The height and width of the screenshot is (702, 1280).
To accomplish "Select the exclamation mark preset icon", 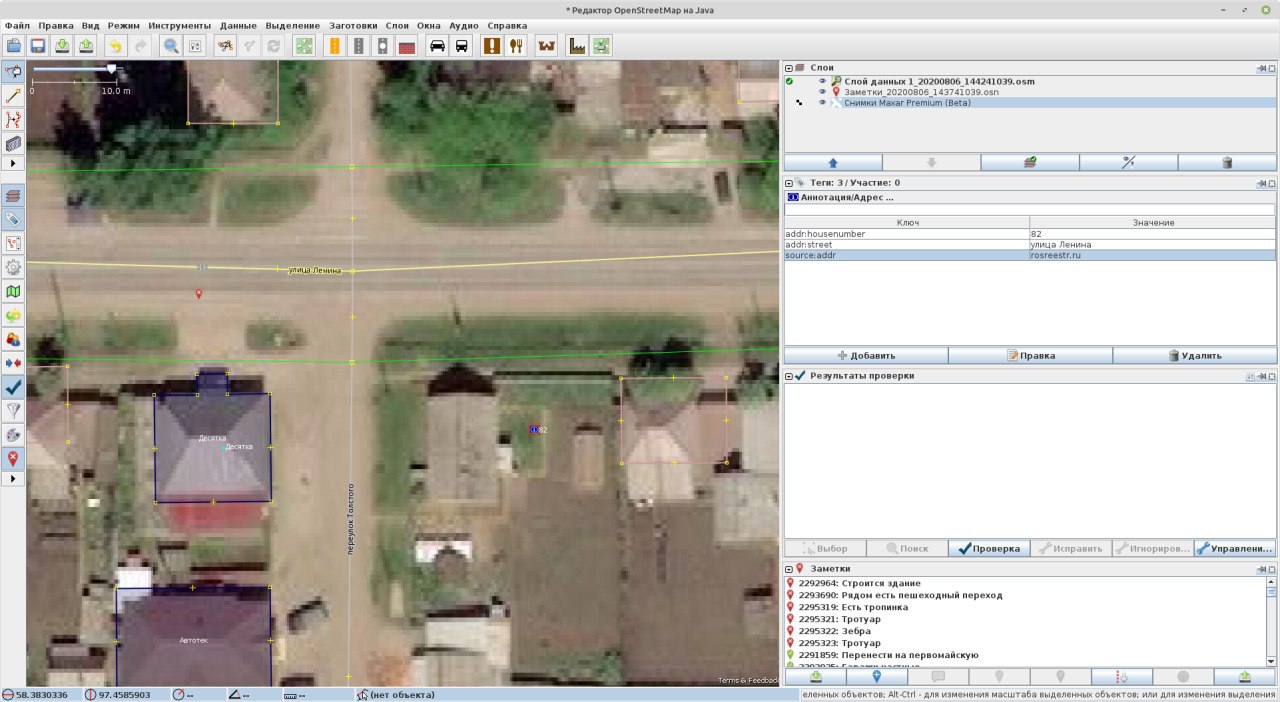I will pyautogui.click(x=492, y=46).
